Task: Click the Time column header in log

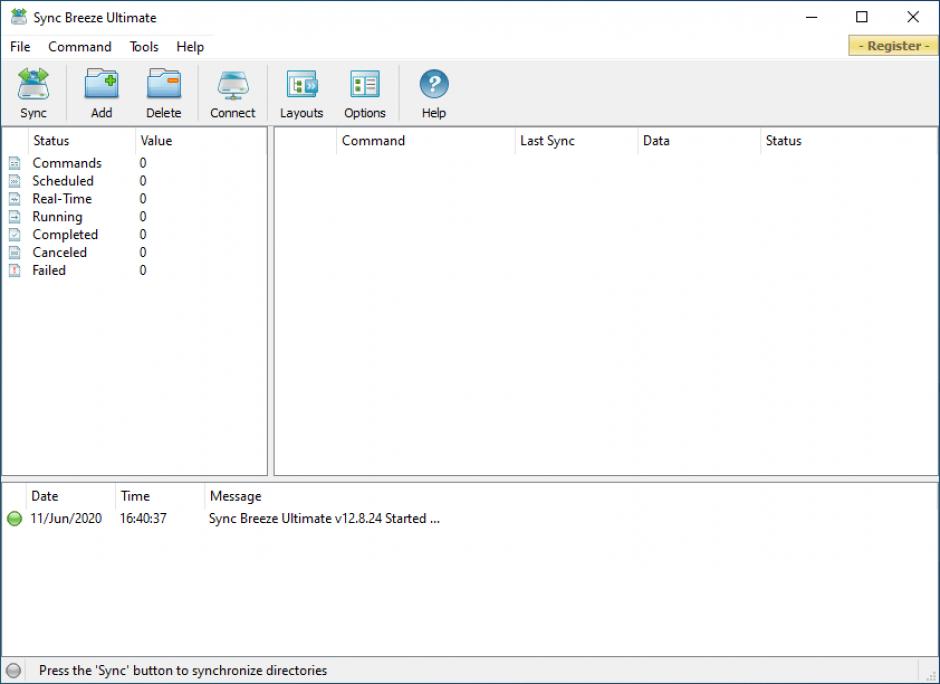Action: pos(160,496)
